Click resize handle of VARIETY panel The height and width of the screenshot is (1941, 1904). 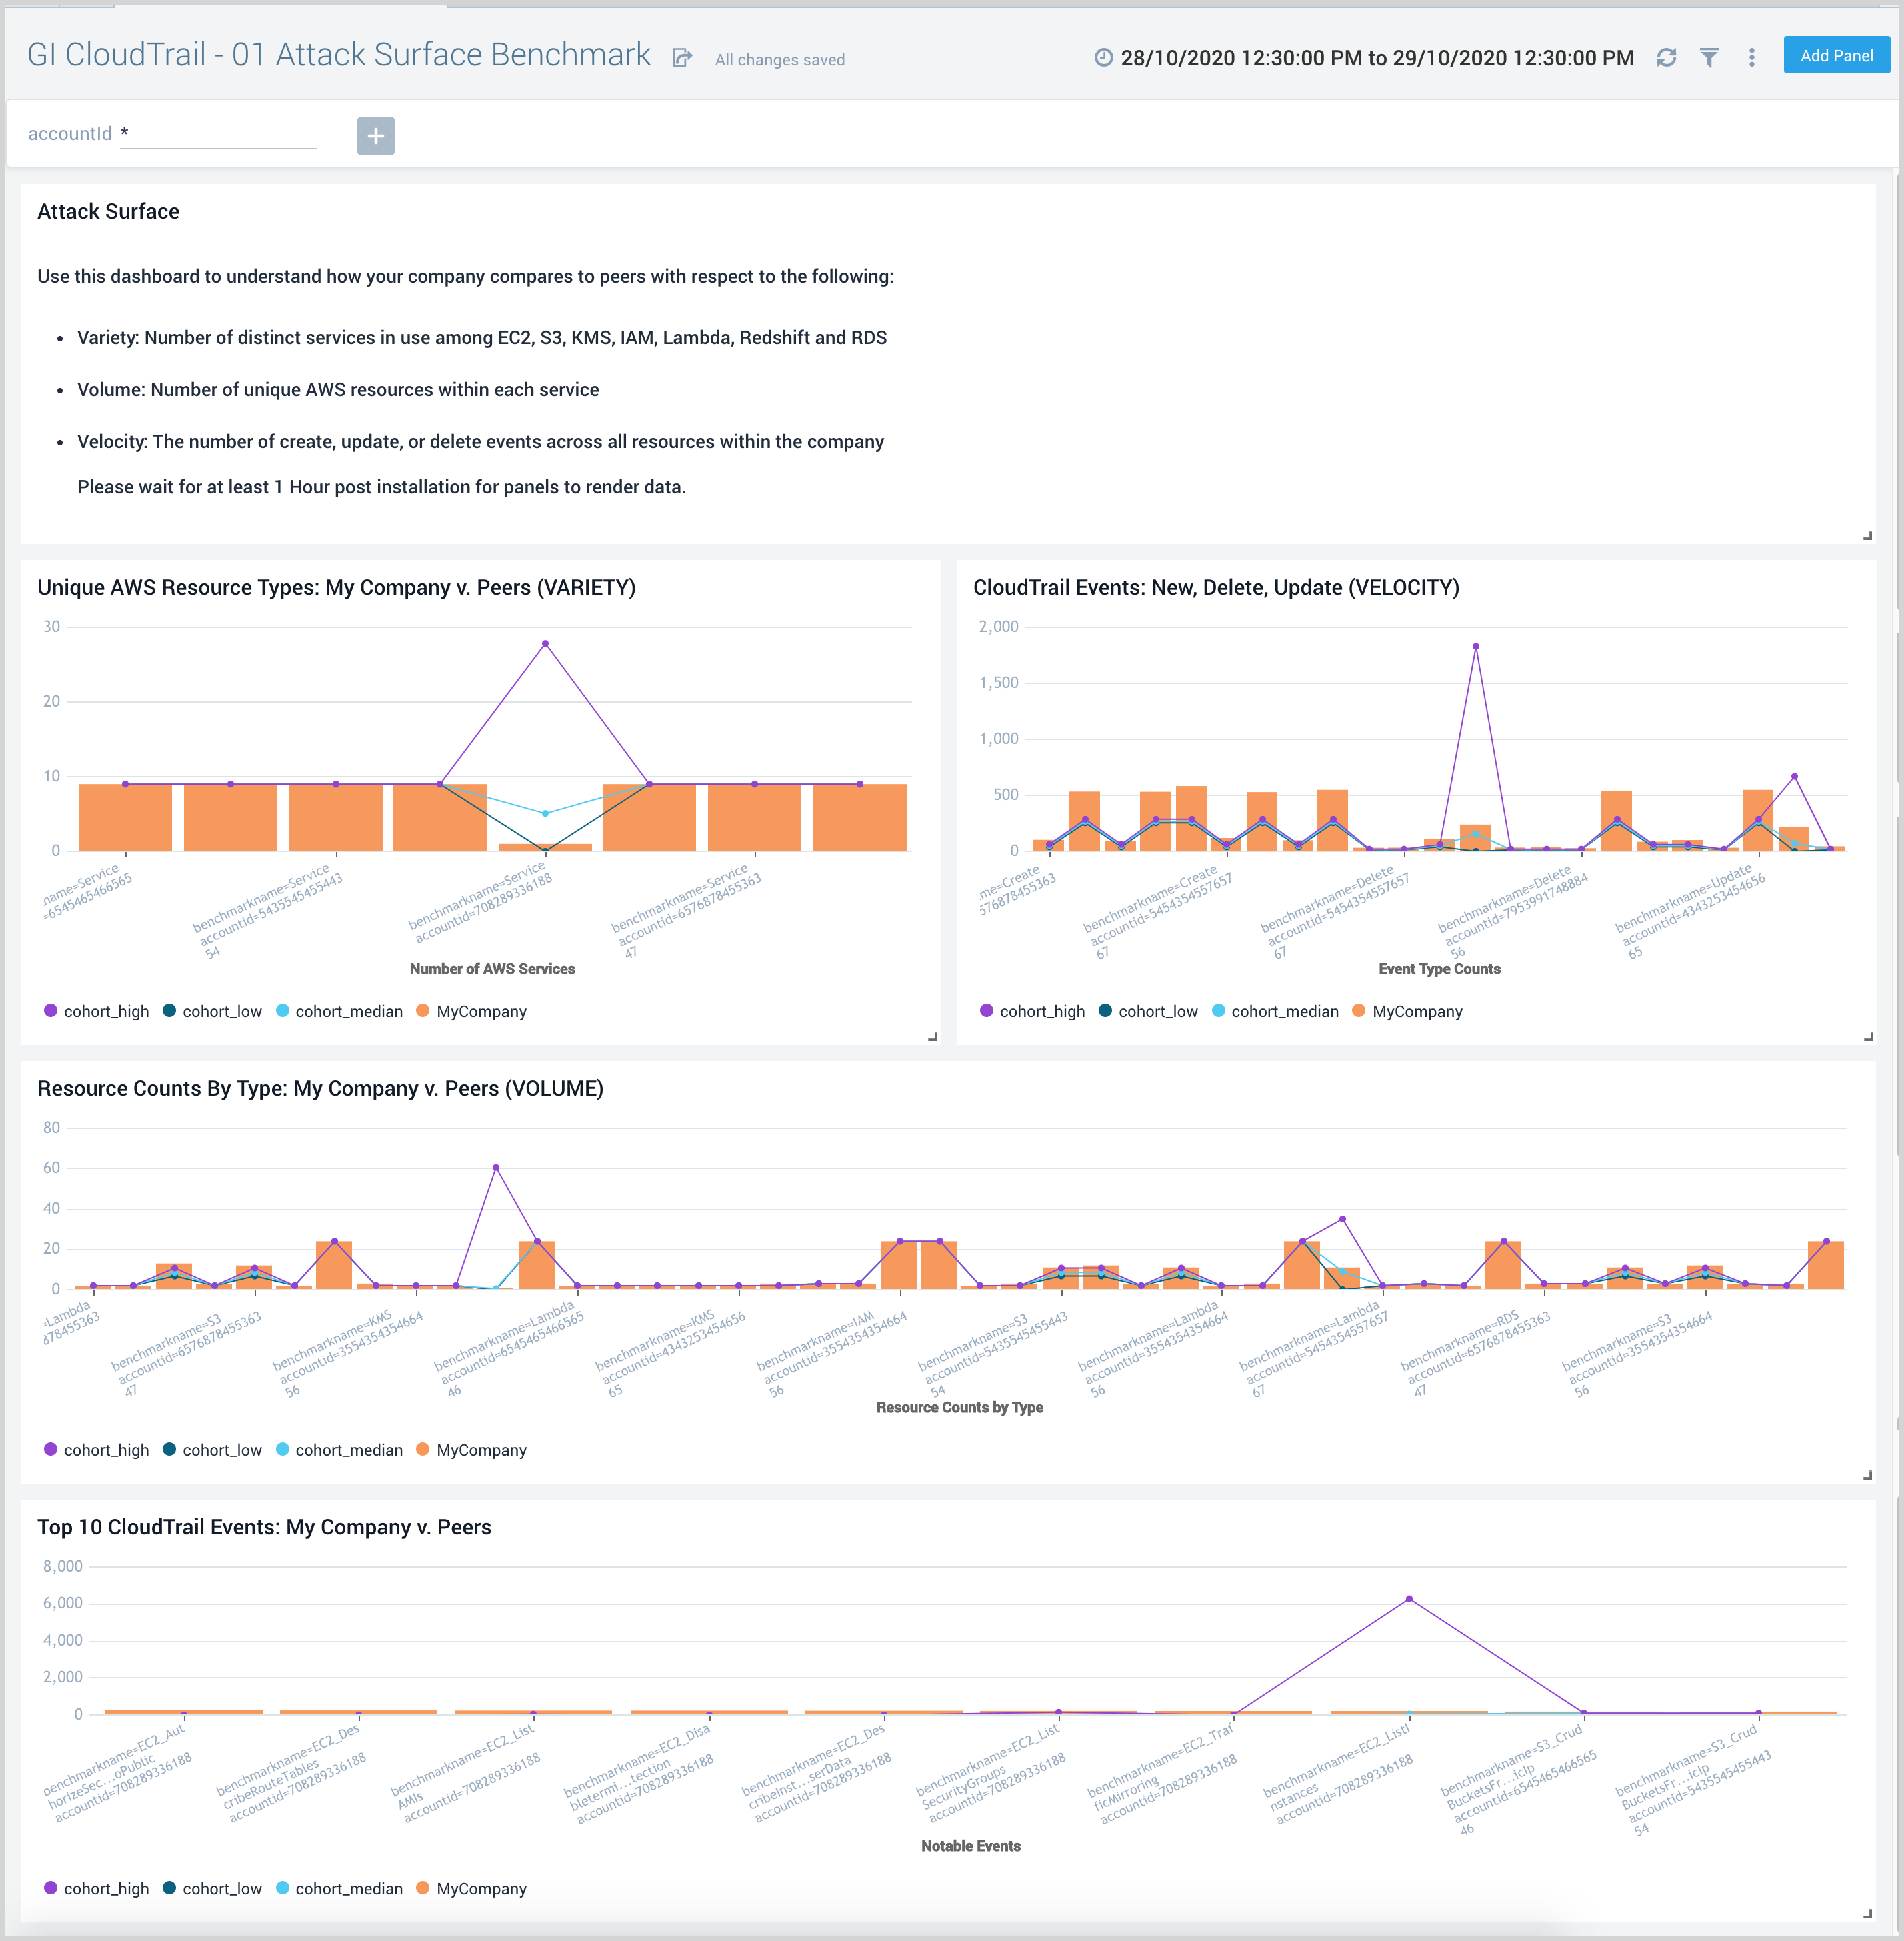pyautogui.click(x=932, y=1036)
